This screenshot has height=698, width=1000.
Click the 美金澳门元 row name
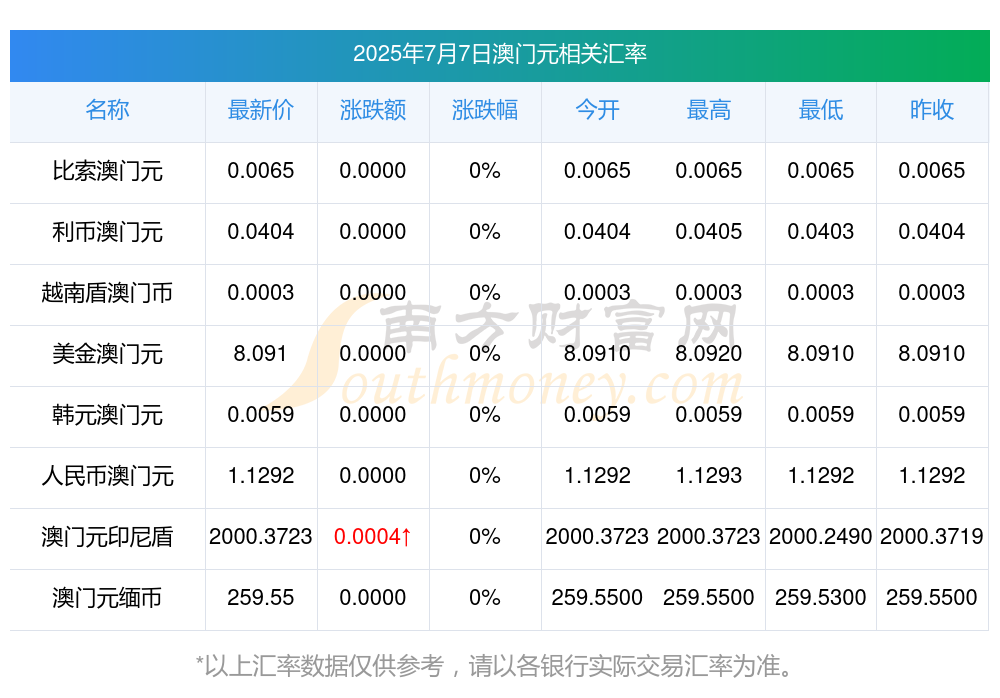[x=107, y=353]
